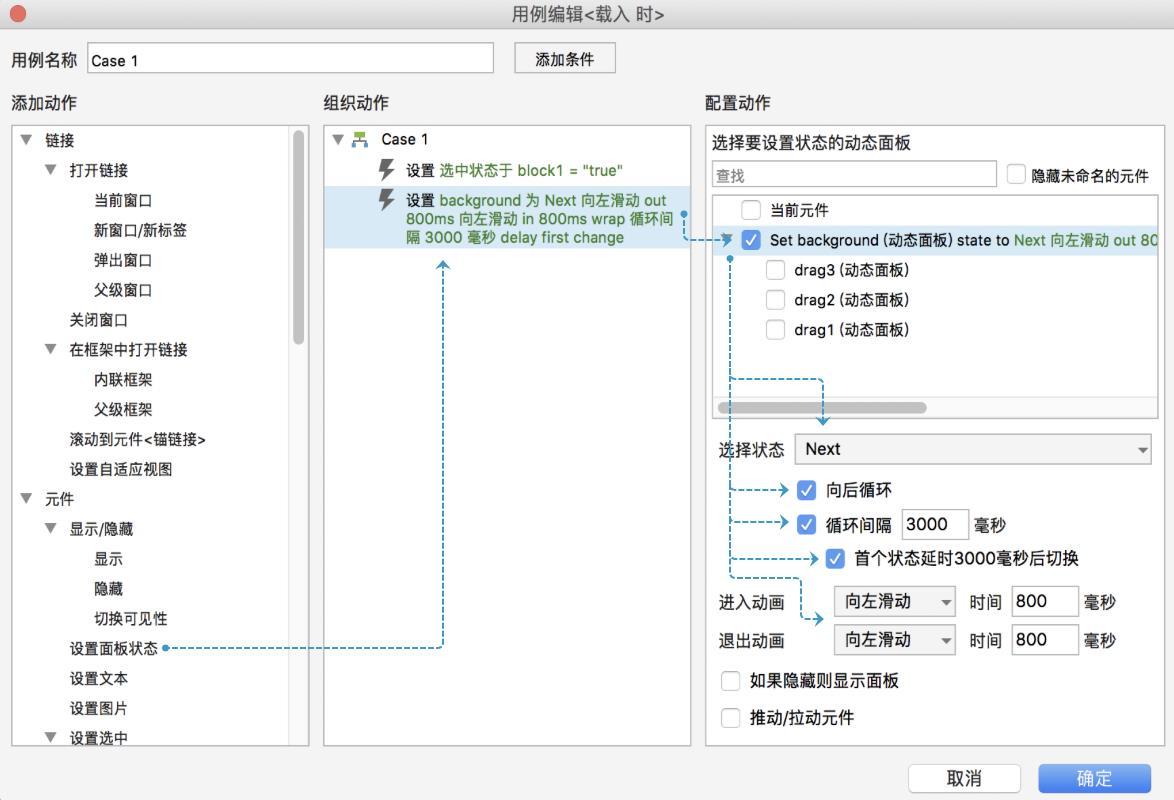Enable 如果隐藏则显示面板 checkbox
The image size is (1174, 800).
[730, 680]
